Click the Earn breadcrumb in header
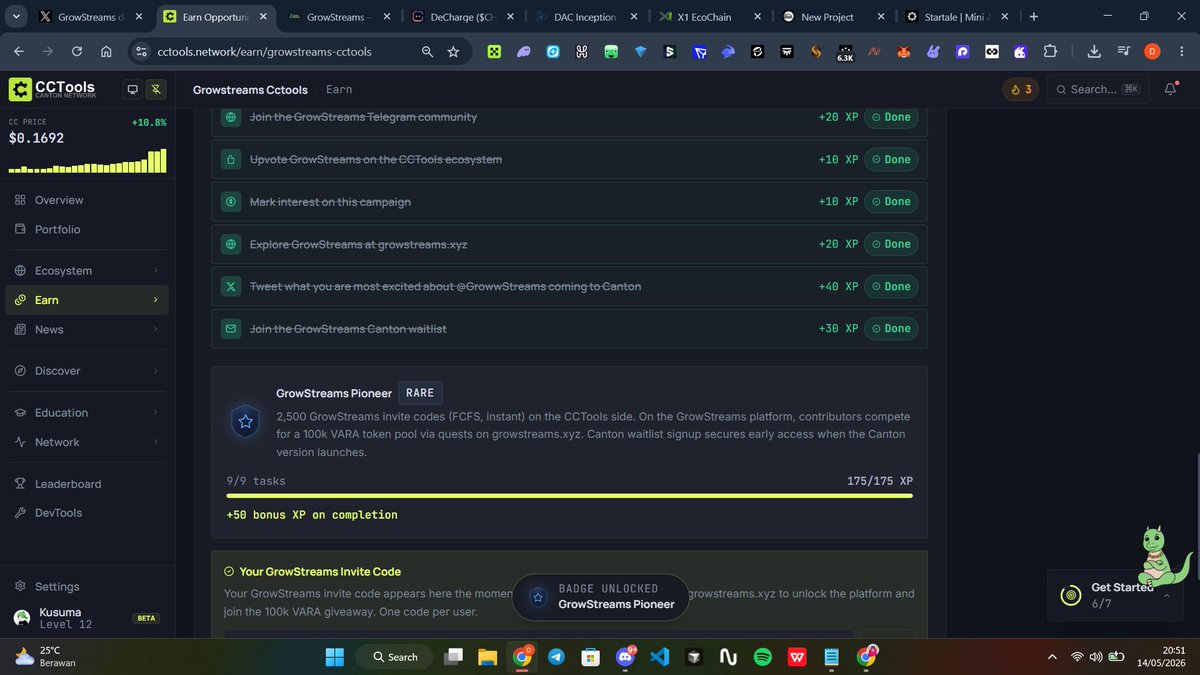The height and width of the screenshot is (675, 1200). tap(339, 89)
